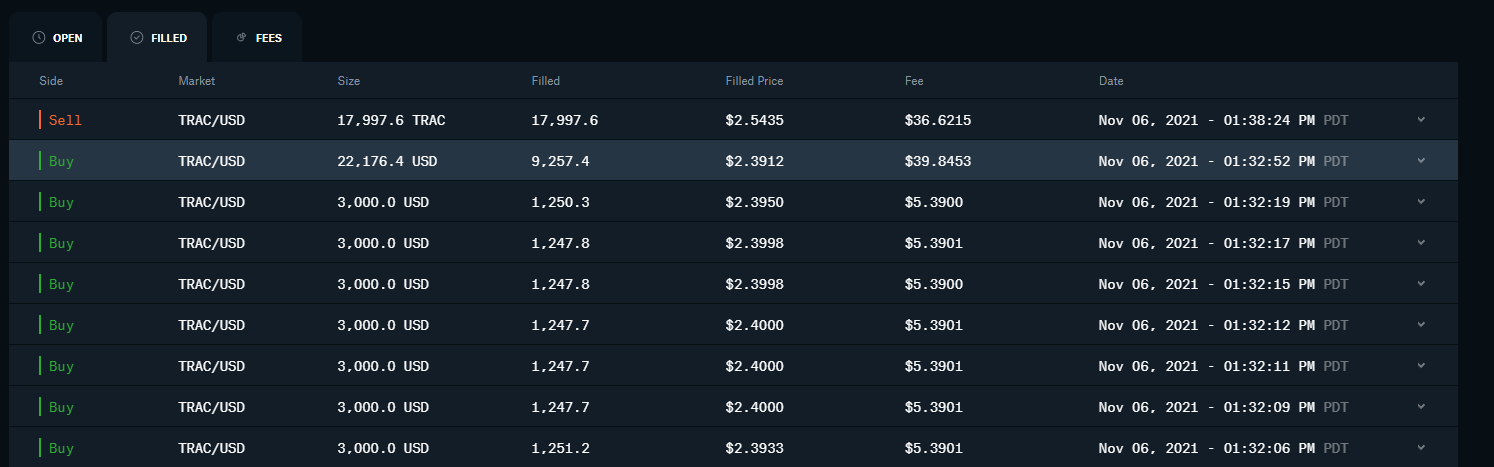
Task: Expand the Buy order at 01:32:17 PM
Action: [1421, 243]
